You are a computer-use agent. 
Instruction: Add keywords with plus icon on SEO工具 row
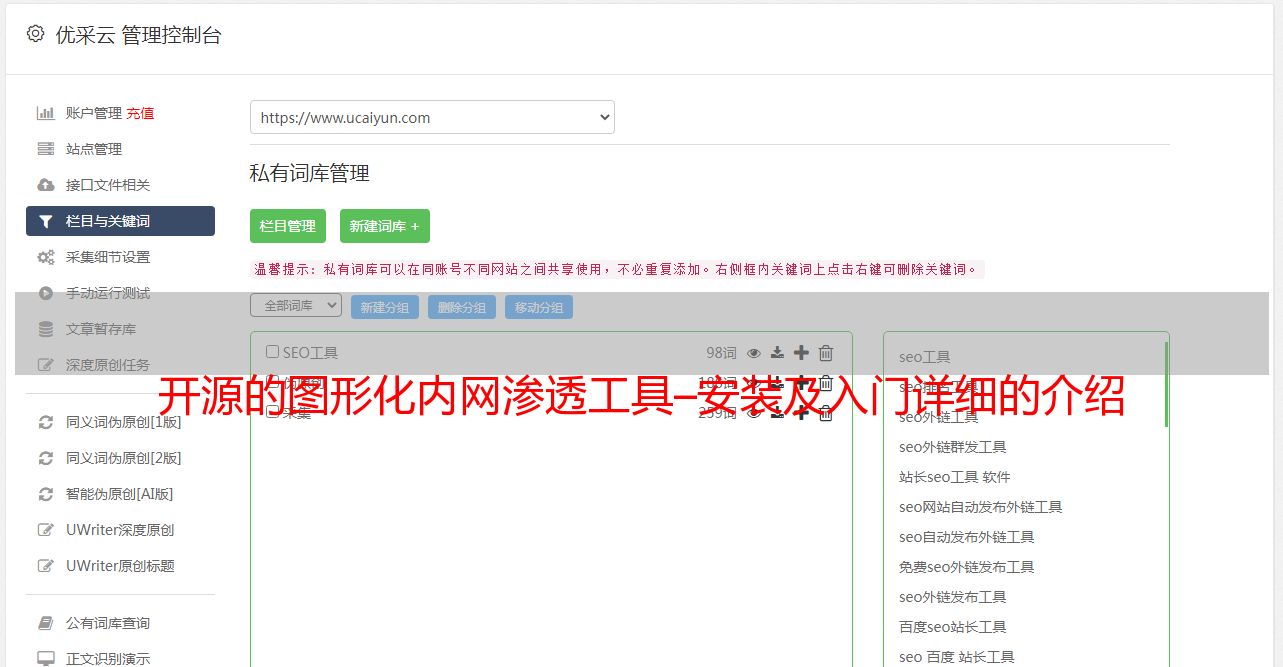click(x=801, y=353)
